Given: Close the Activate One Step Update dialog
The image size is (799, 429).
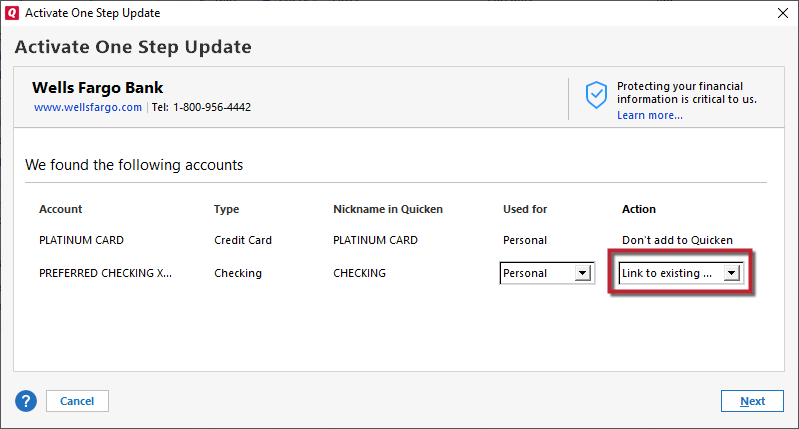Looking at the screenshot, I should coord(783,13).
